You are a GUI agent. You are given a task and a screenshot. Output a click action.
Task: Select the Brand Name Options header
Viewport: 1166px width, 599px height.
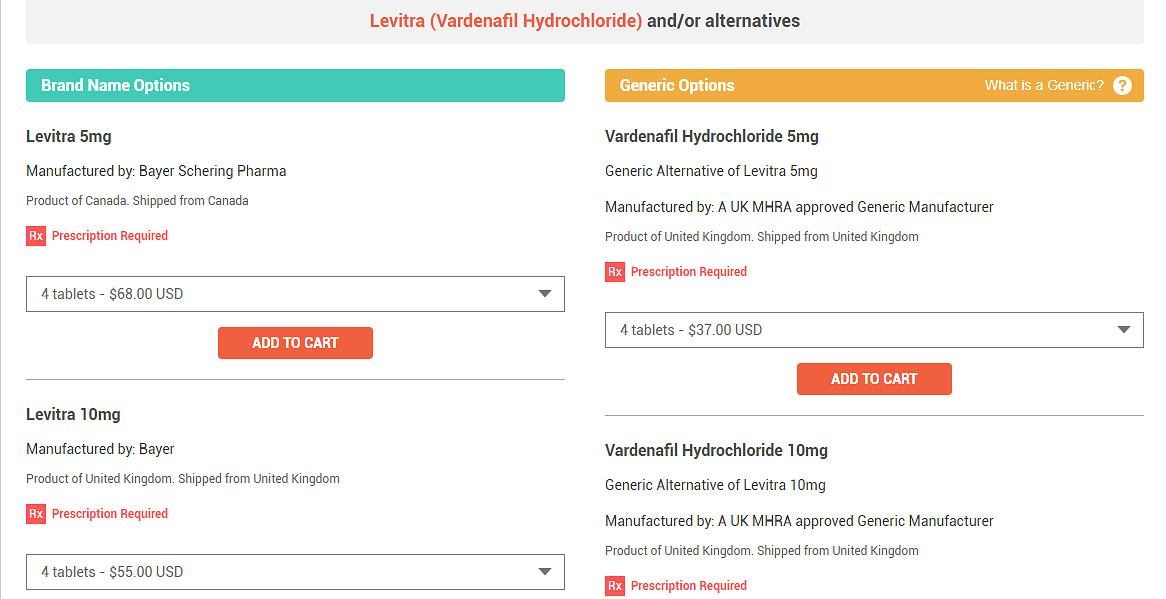[x=295, y=85]
